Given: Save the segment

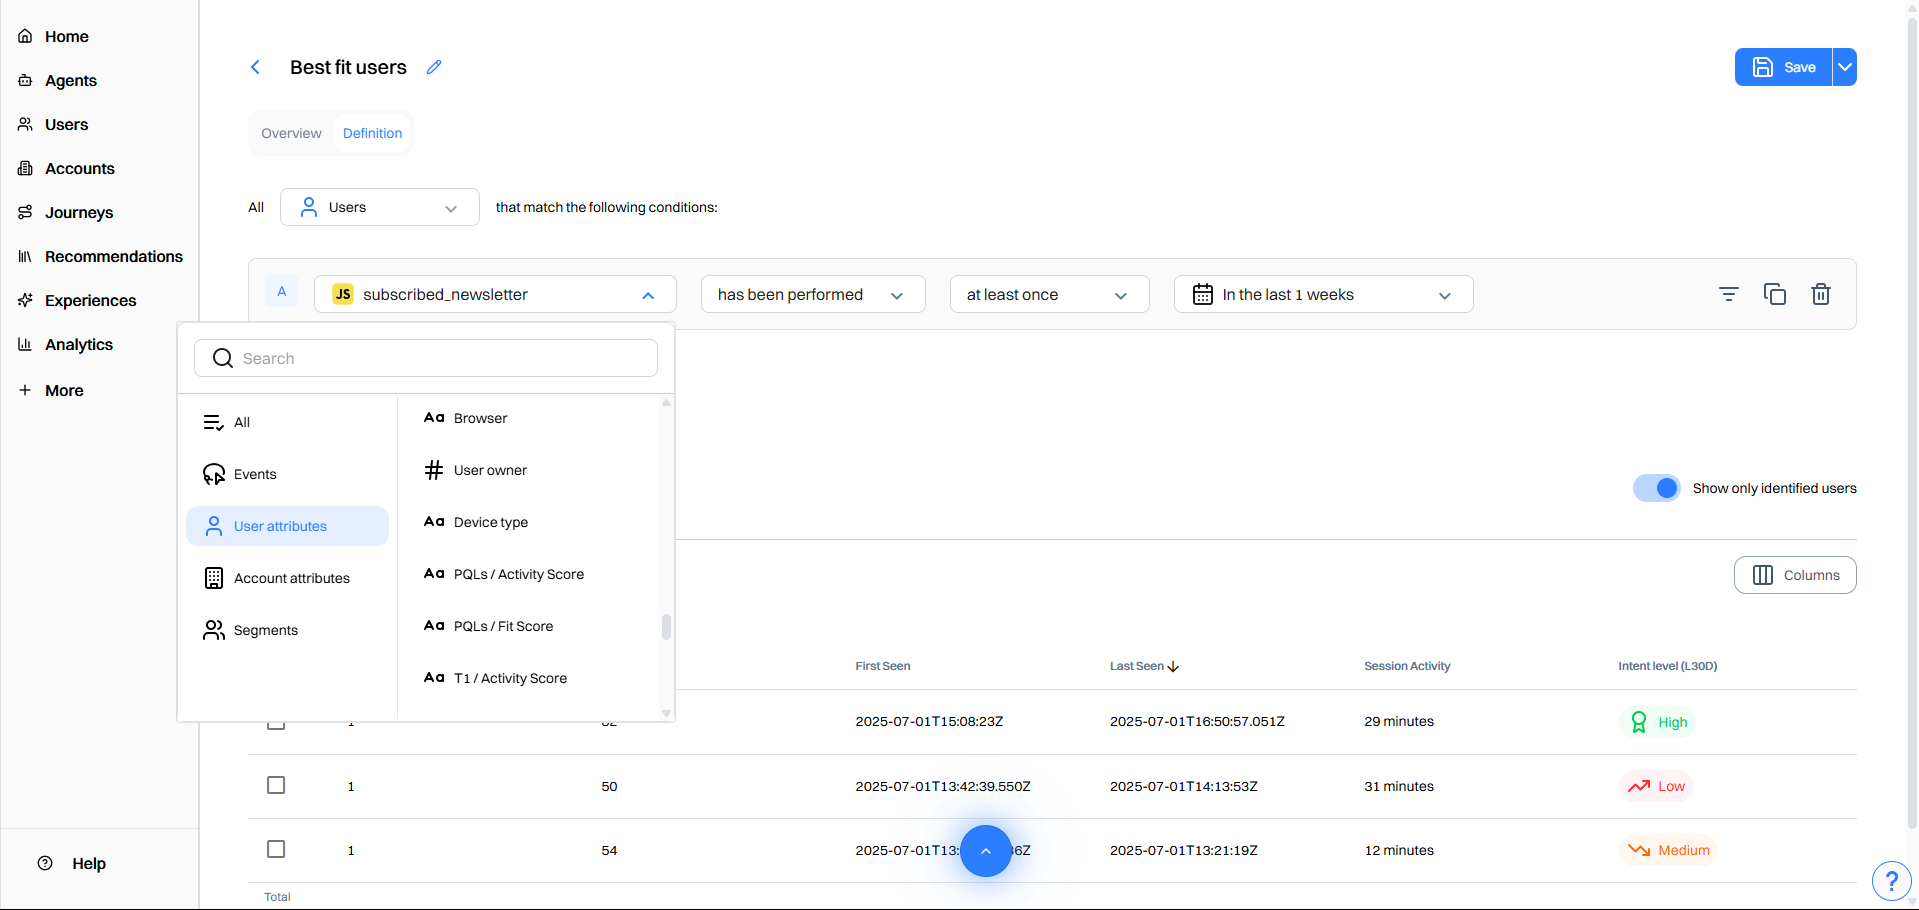Looking at the screenshot, I should pos(1783,67).
